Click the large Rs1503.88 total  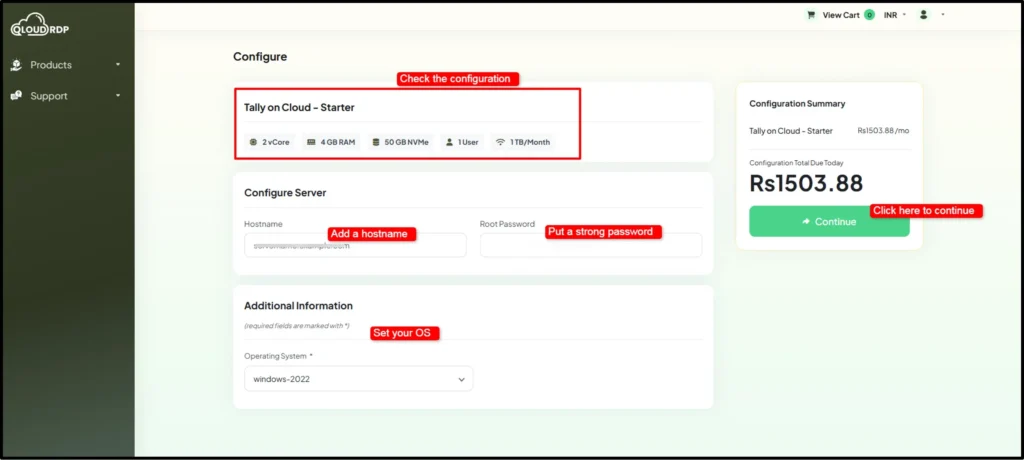806,183
